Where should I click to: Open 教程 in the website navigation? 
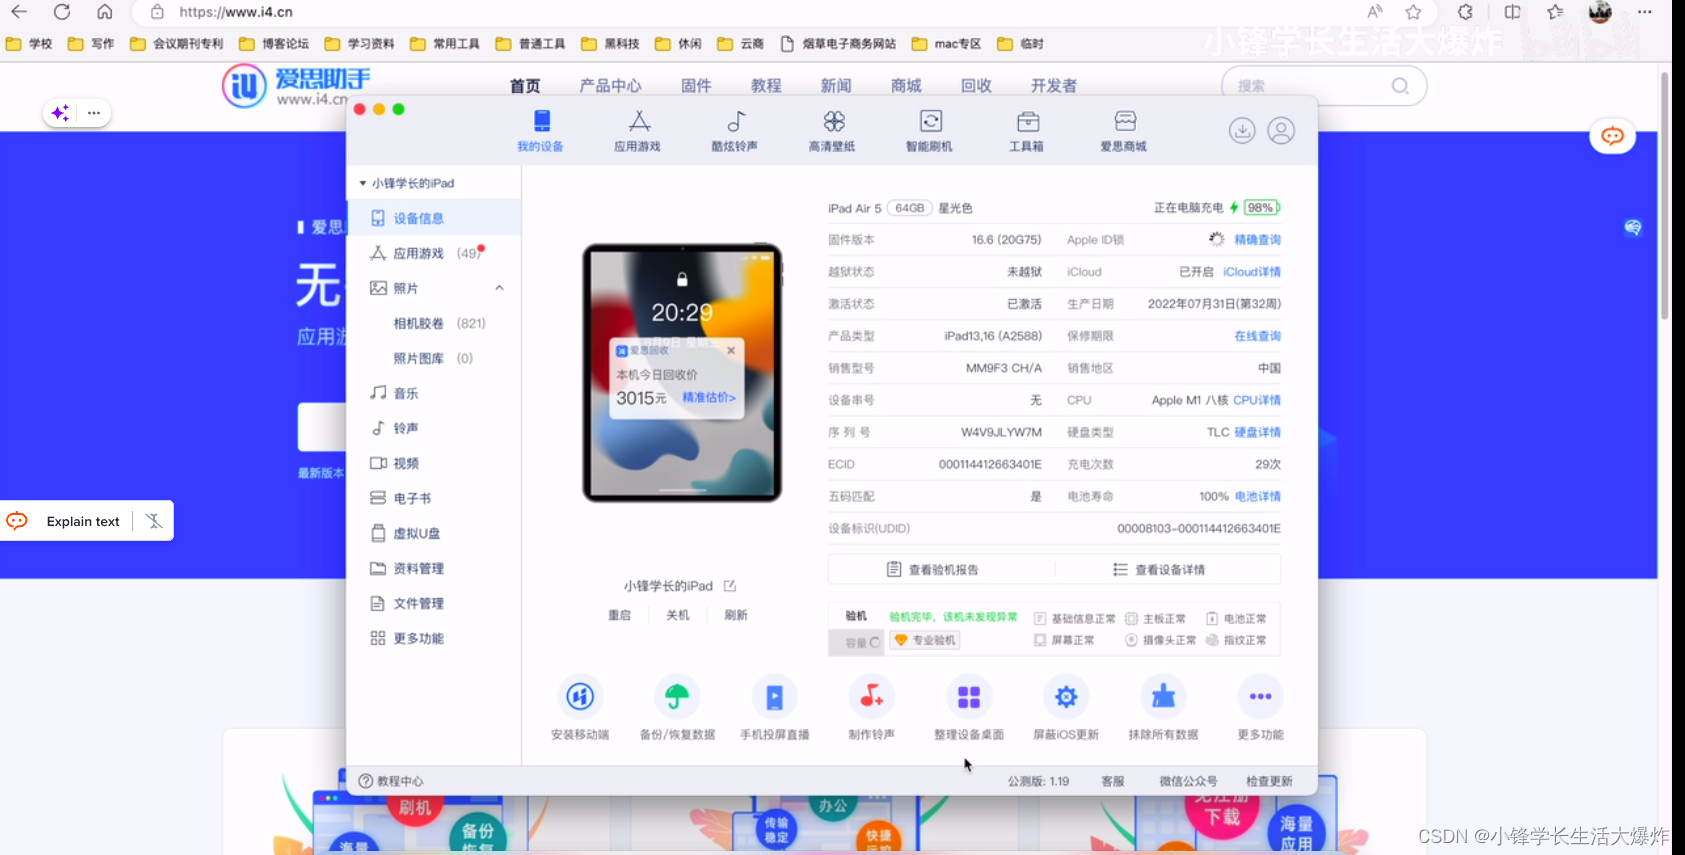coord(766,86)
